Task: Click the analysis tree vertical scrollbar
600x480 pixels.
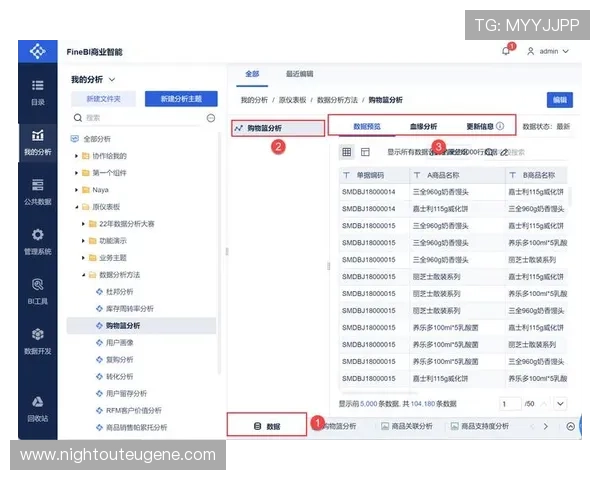Action: coord(220,253)
